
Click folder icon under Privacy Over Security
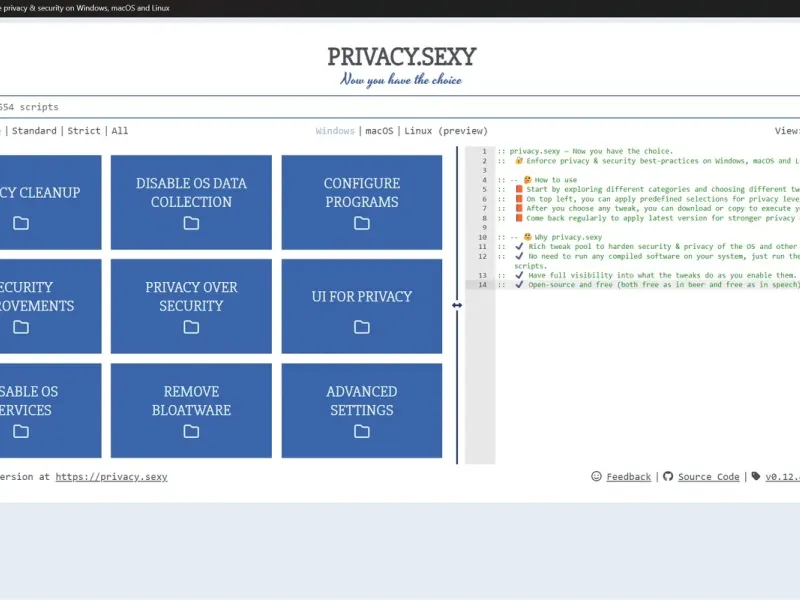(191, 327)
